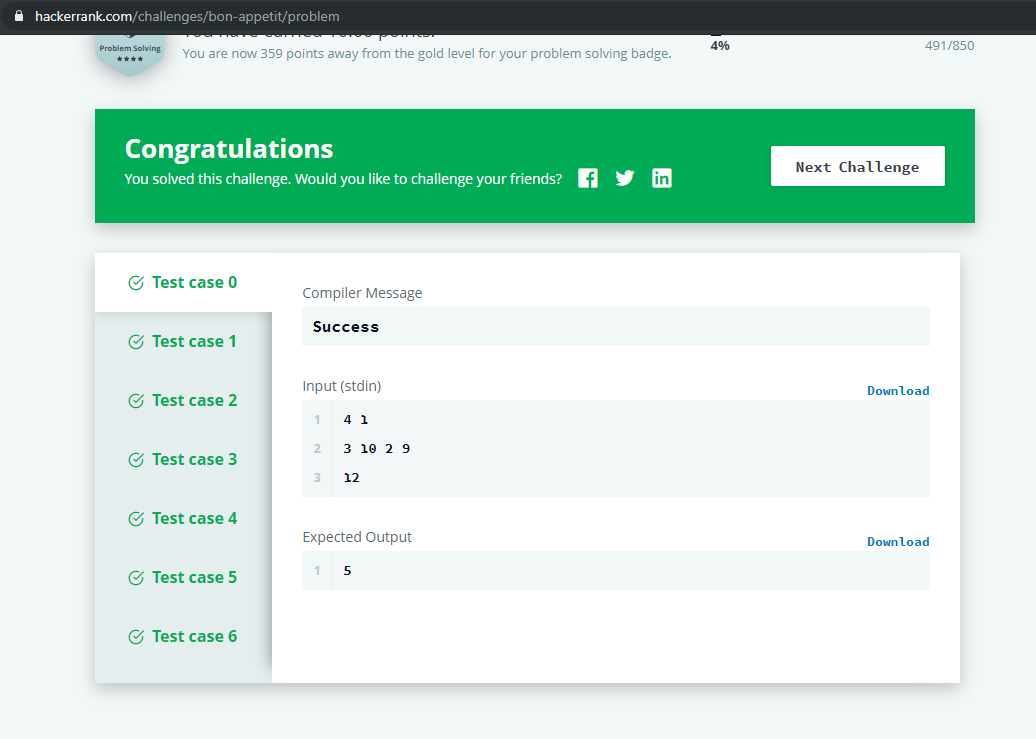Click the lock icon in address bar
The height and width of the screenshot is (739, 1036).
click(x=19, y=16)
